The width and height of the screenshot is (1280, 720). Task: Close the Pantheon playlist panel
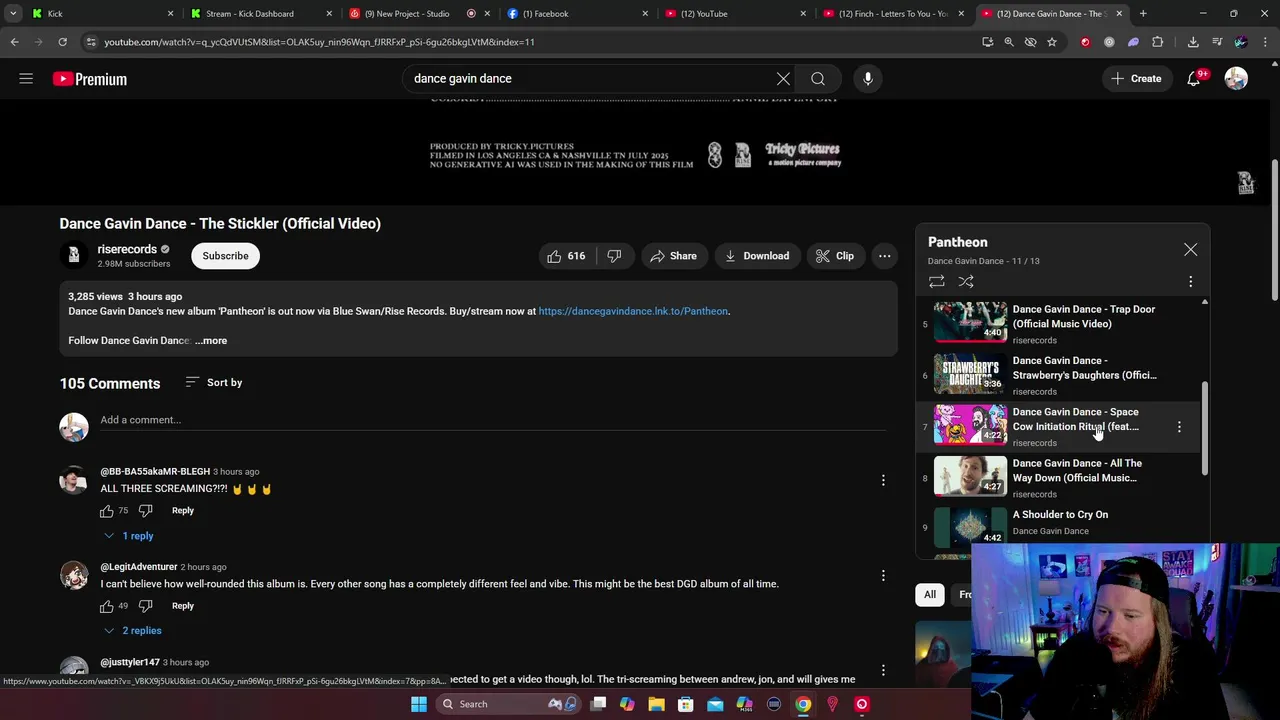pos(1190,249)
